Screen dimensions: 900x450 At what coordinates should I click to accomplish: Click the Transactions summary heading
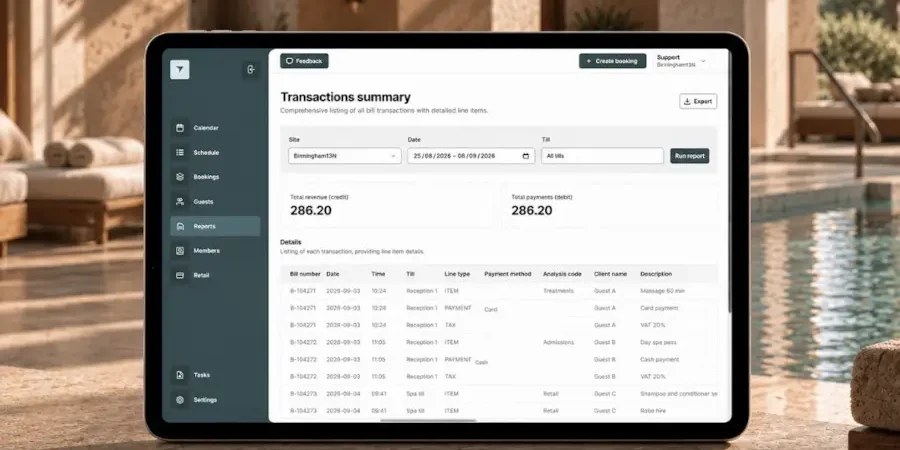click(x=346, y=97)
